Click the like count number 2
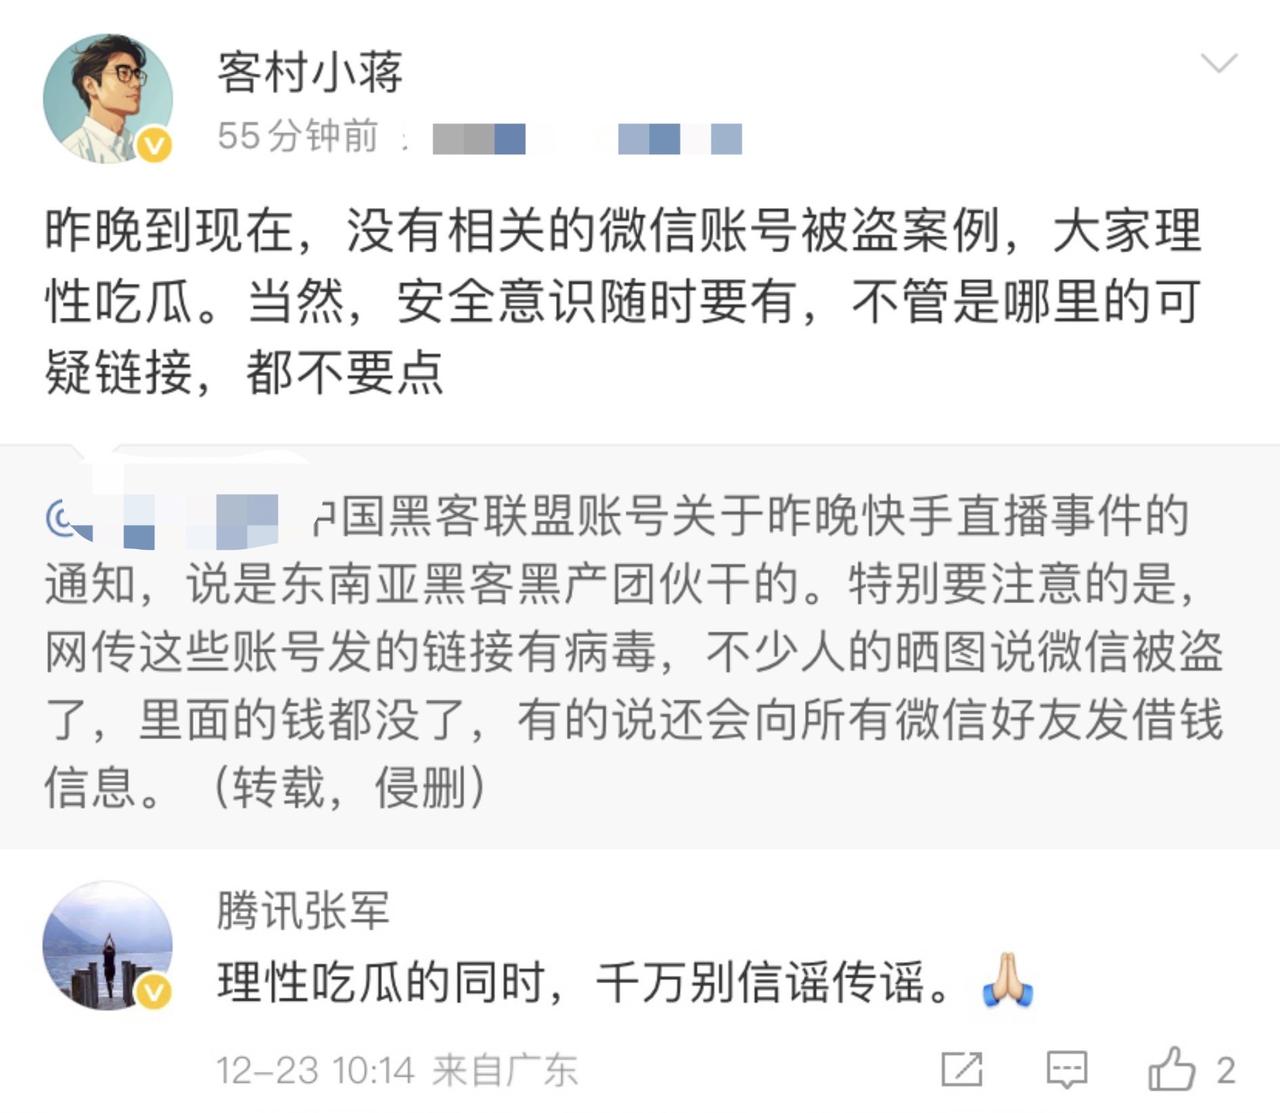The image size is (1280, 1113). click(x=1227, y=1069)
